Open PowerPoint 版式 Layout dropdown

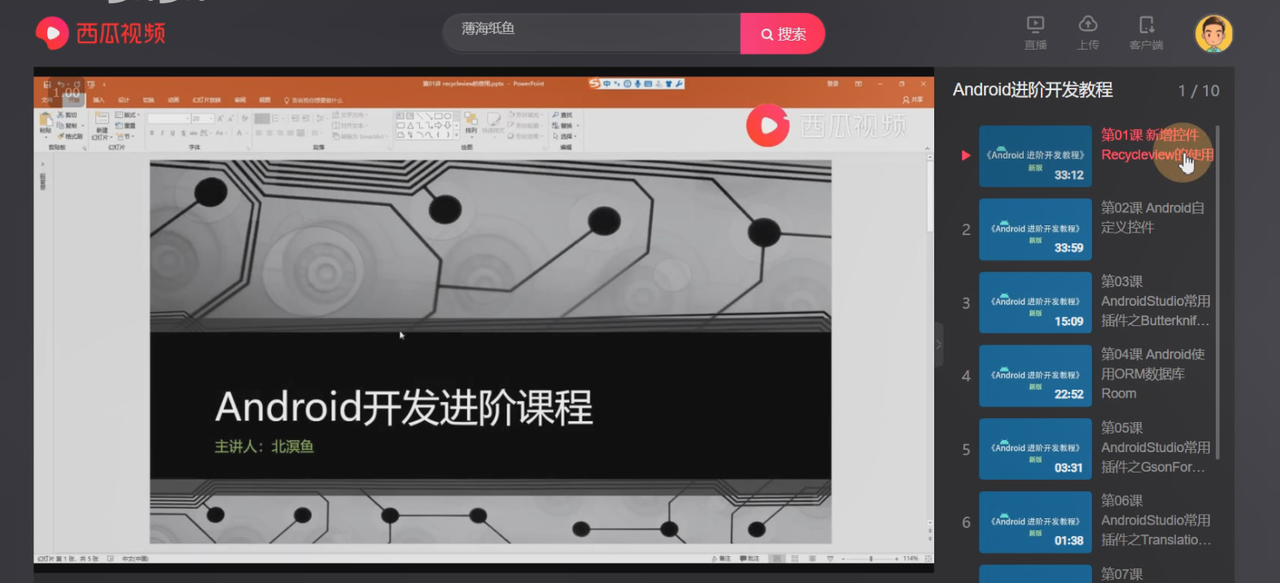pyautogui.click(x=127, y=115)
